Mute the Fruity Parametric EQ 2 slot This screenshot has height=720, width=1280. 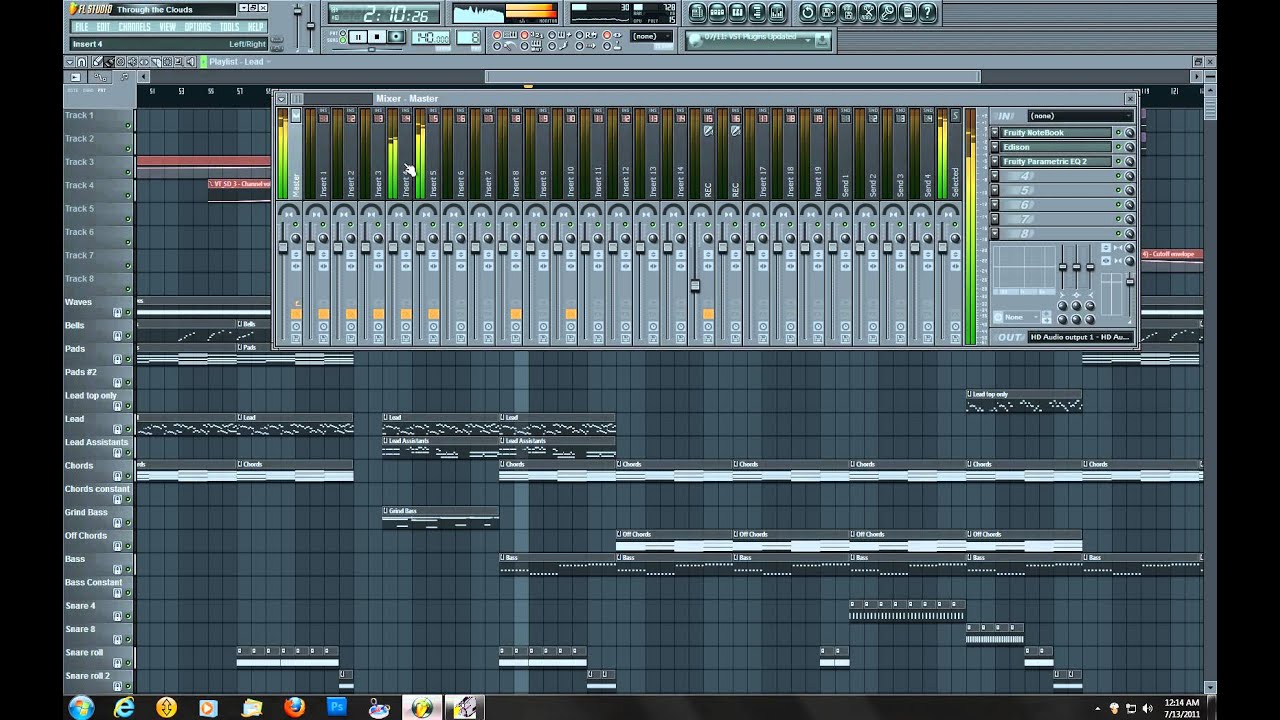point(1119,161)
